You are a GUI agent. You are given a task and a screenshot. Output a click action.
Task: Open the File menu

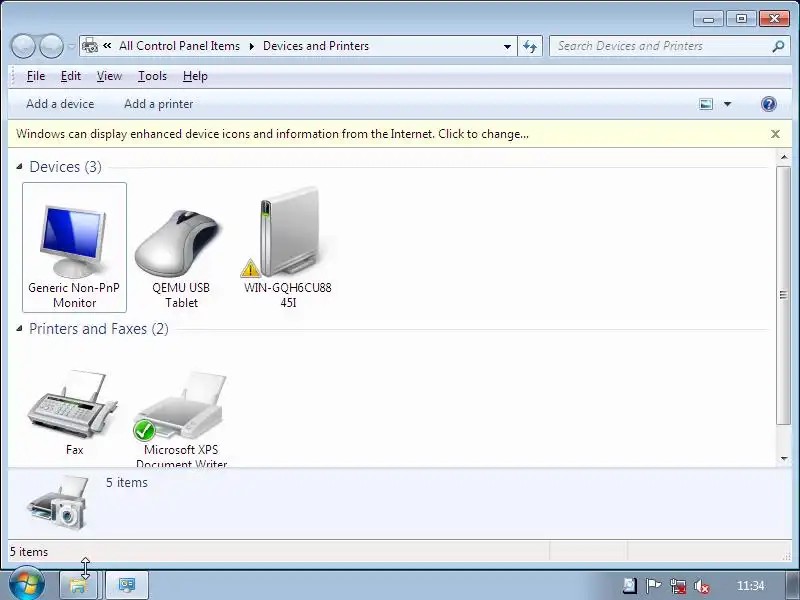click(x=36, y=76)
